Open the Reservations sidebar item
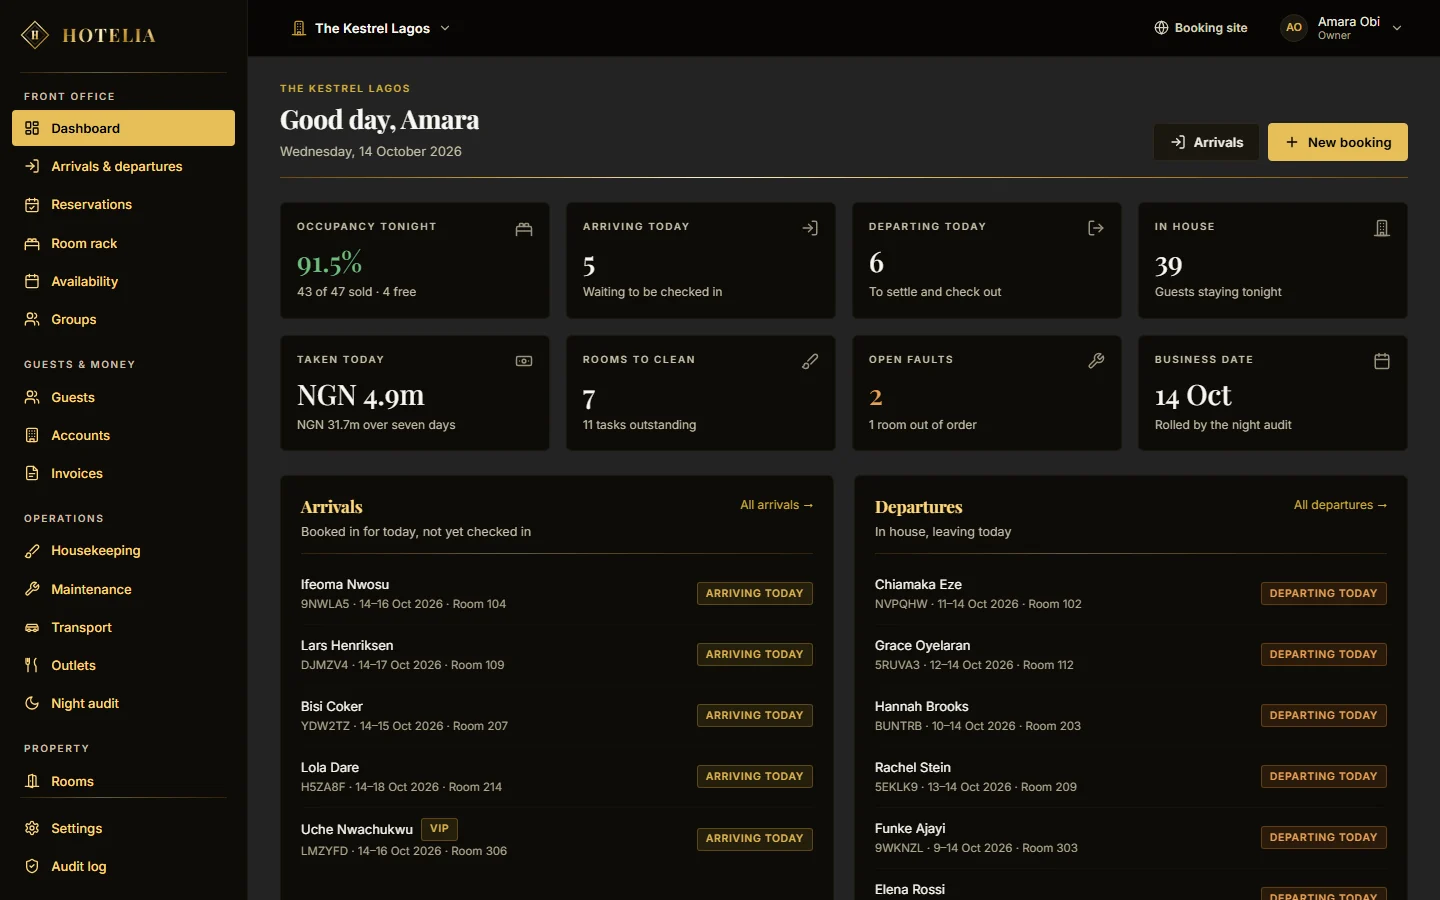The width and height of the screenshot is (1440, 900). (123, 204)
